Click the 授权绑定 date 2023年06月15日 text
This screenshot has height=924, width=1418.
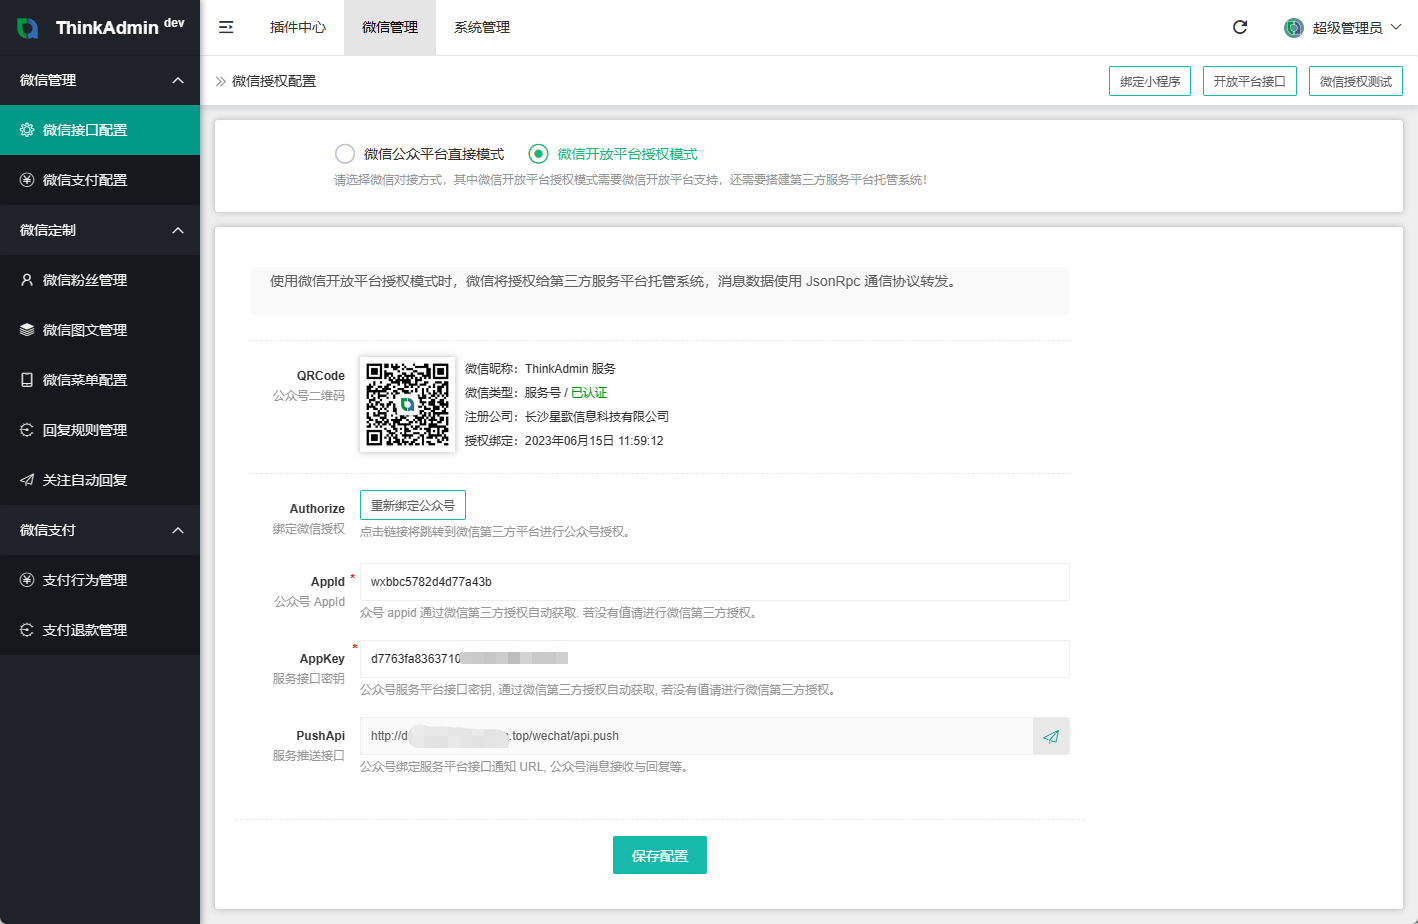click(594, 441)
